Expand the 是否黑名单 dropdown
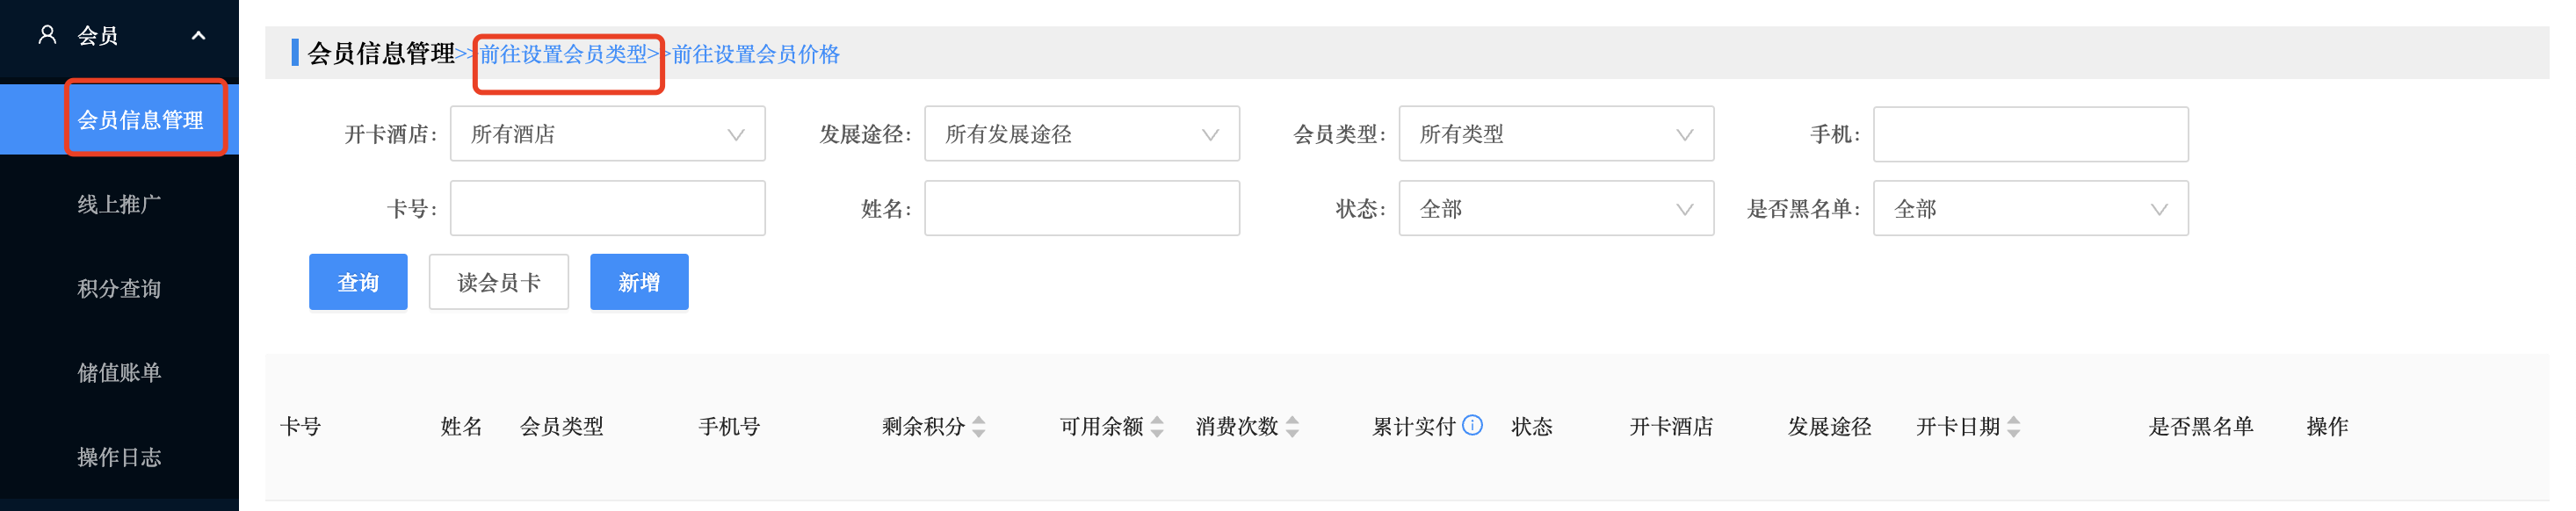The height and width of the screenshot is (511, 2576). coord(2031,208)
